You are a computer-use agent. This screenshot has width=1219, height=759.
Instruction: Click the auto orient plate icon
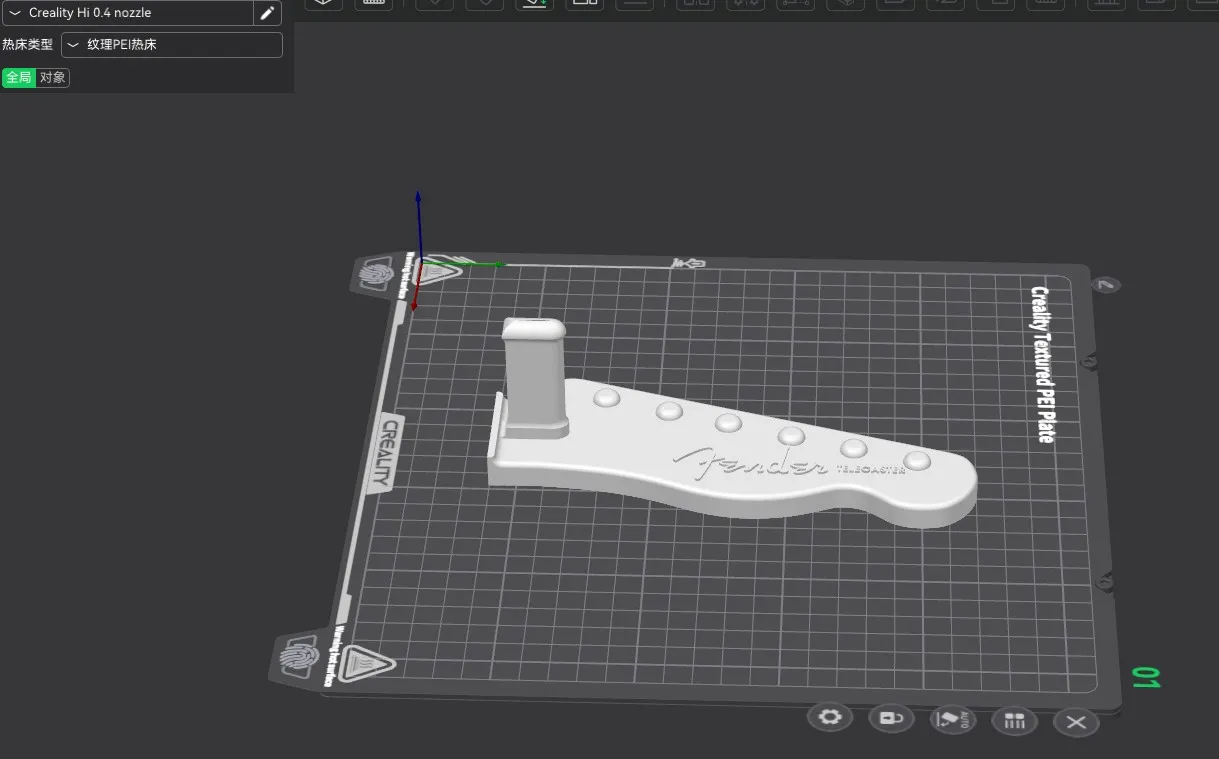click(952, 719)
